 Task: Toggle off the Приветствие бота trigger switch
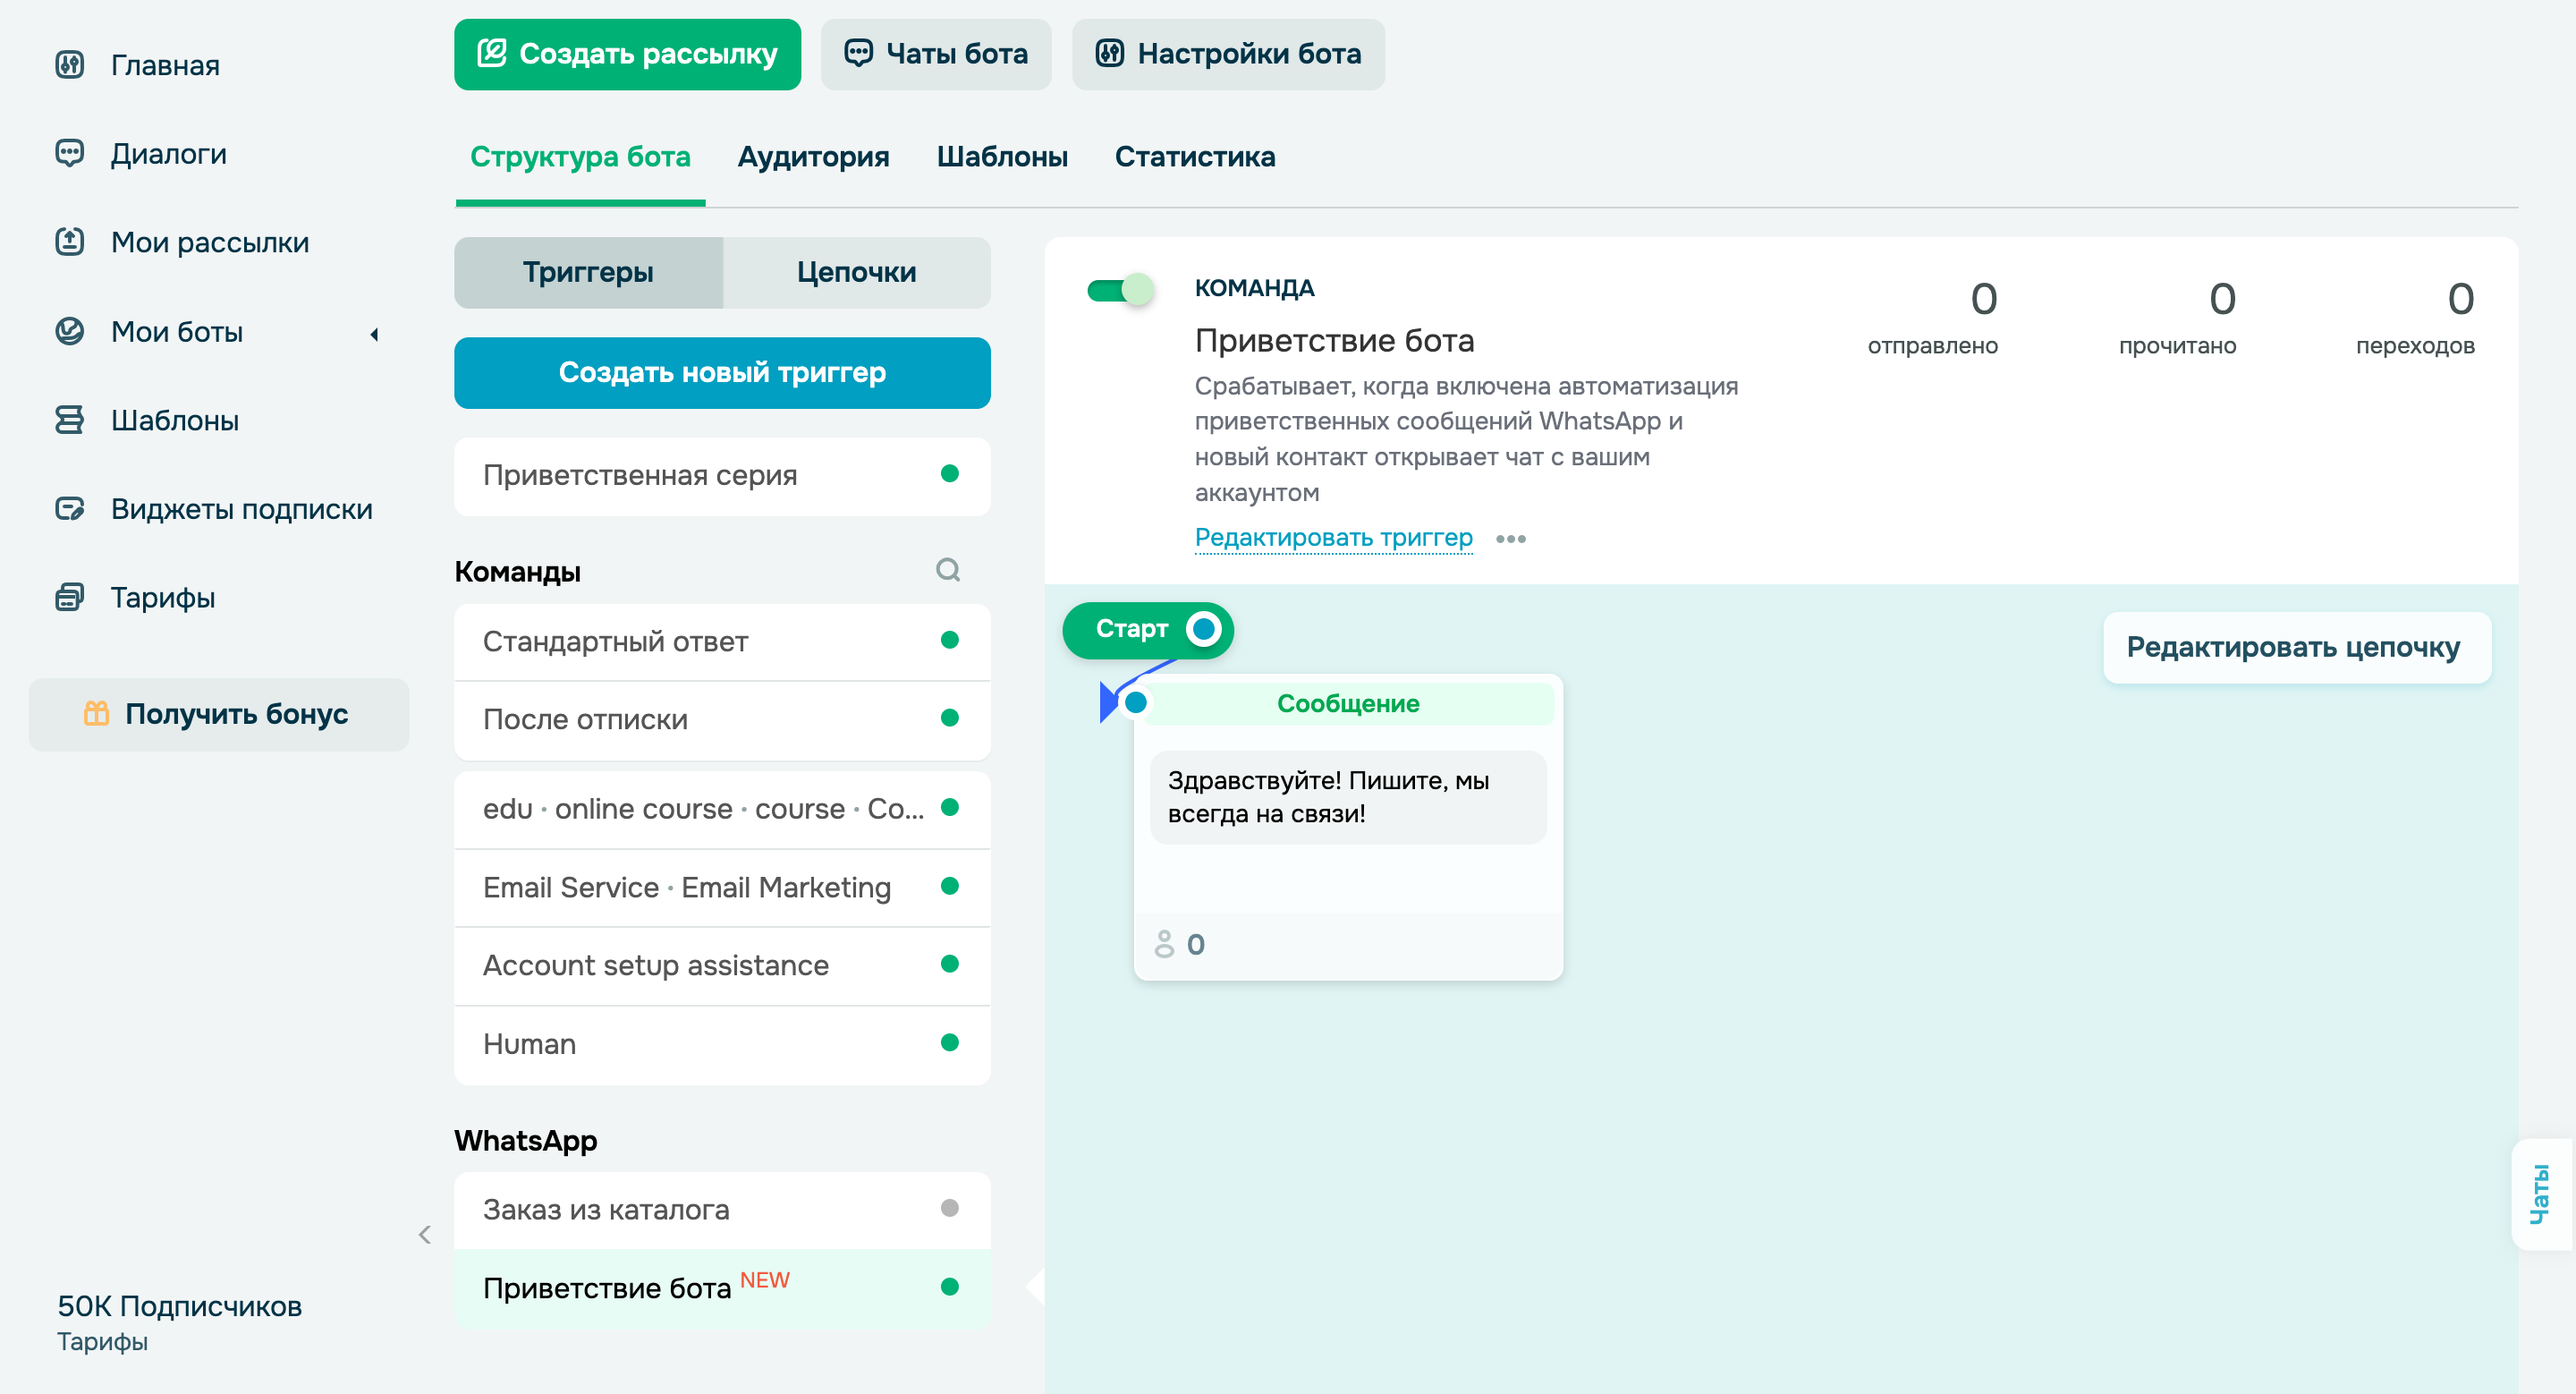point(1120,291)
